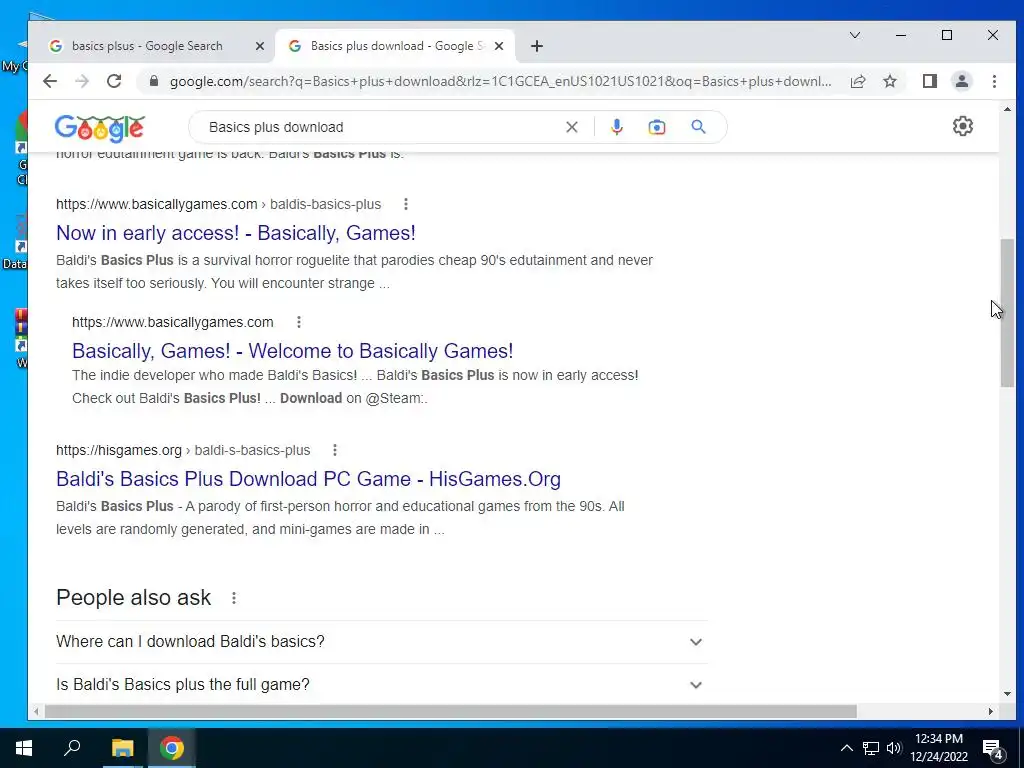The width and height of the screenshot is (1024, 768).
Task: Click the scroll left arrow at bottom
Action: pos(37,711)
